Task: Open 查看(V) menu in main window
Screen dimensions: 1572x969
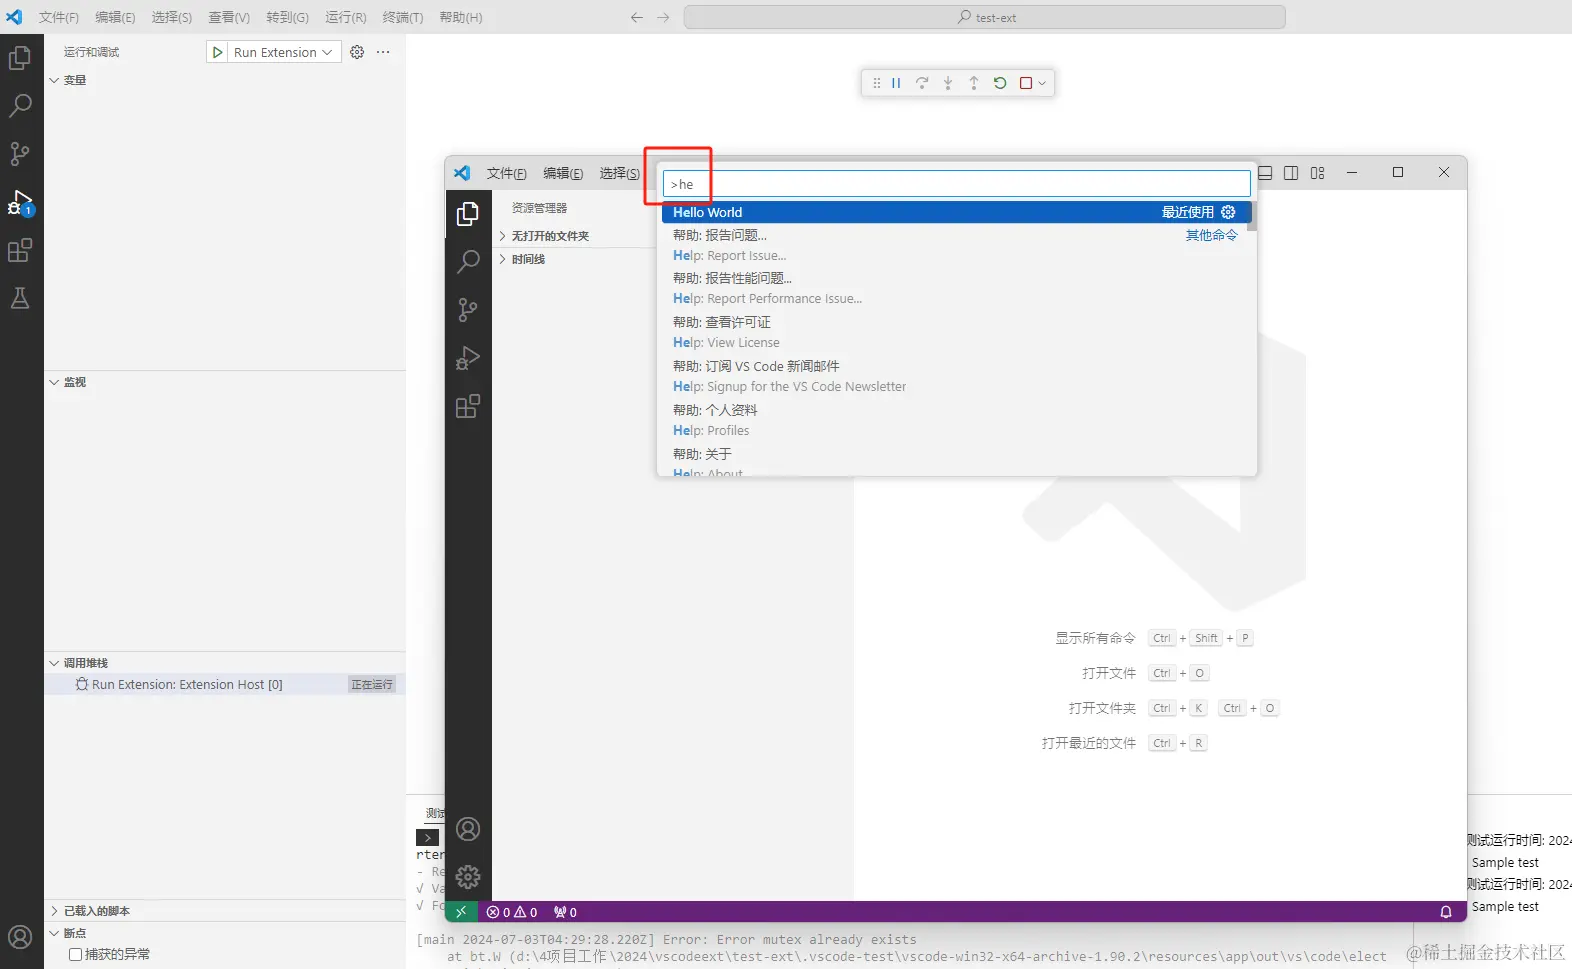Action: [229, 17]
